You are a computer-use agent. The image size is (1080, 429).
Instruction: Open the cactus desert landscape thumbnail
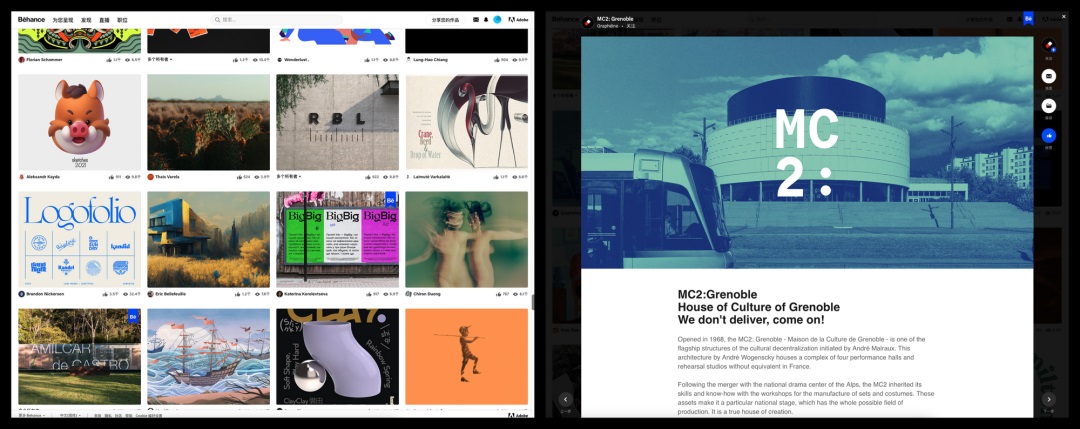point(209,123)
